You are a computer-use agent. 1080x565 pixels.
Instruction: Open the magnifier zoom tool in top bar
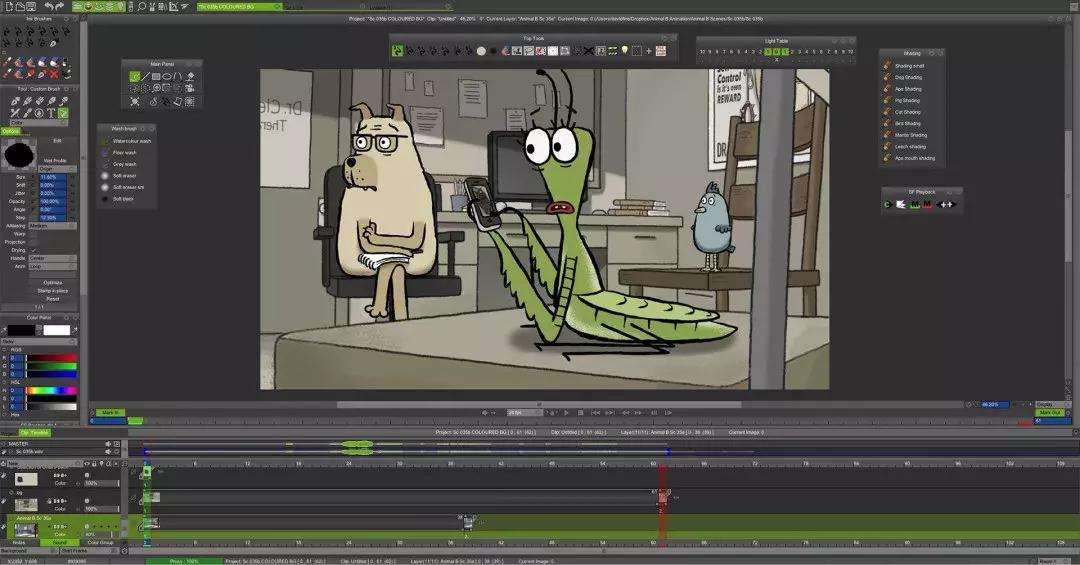tap(141, 6)
